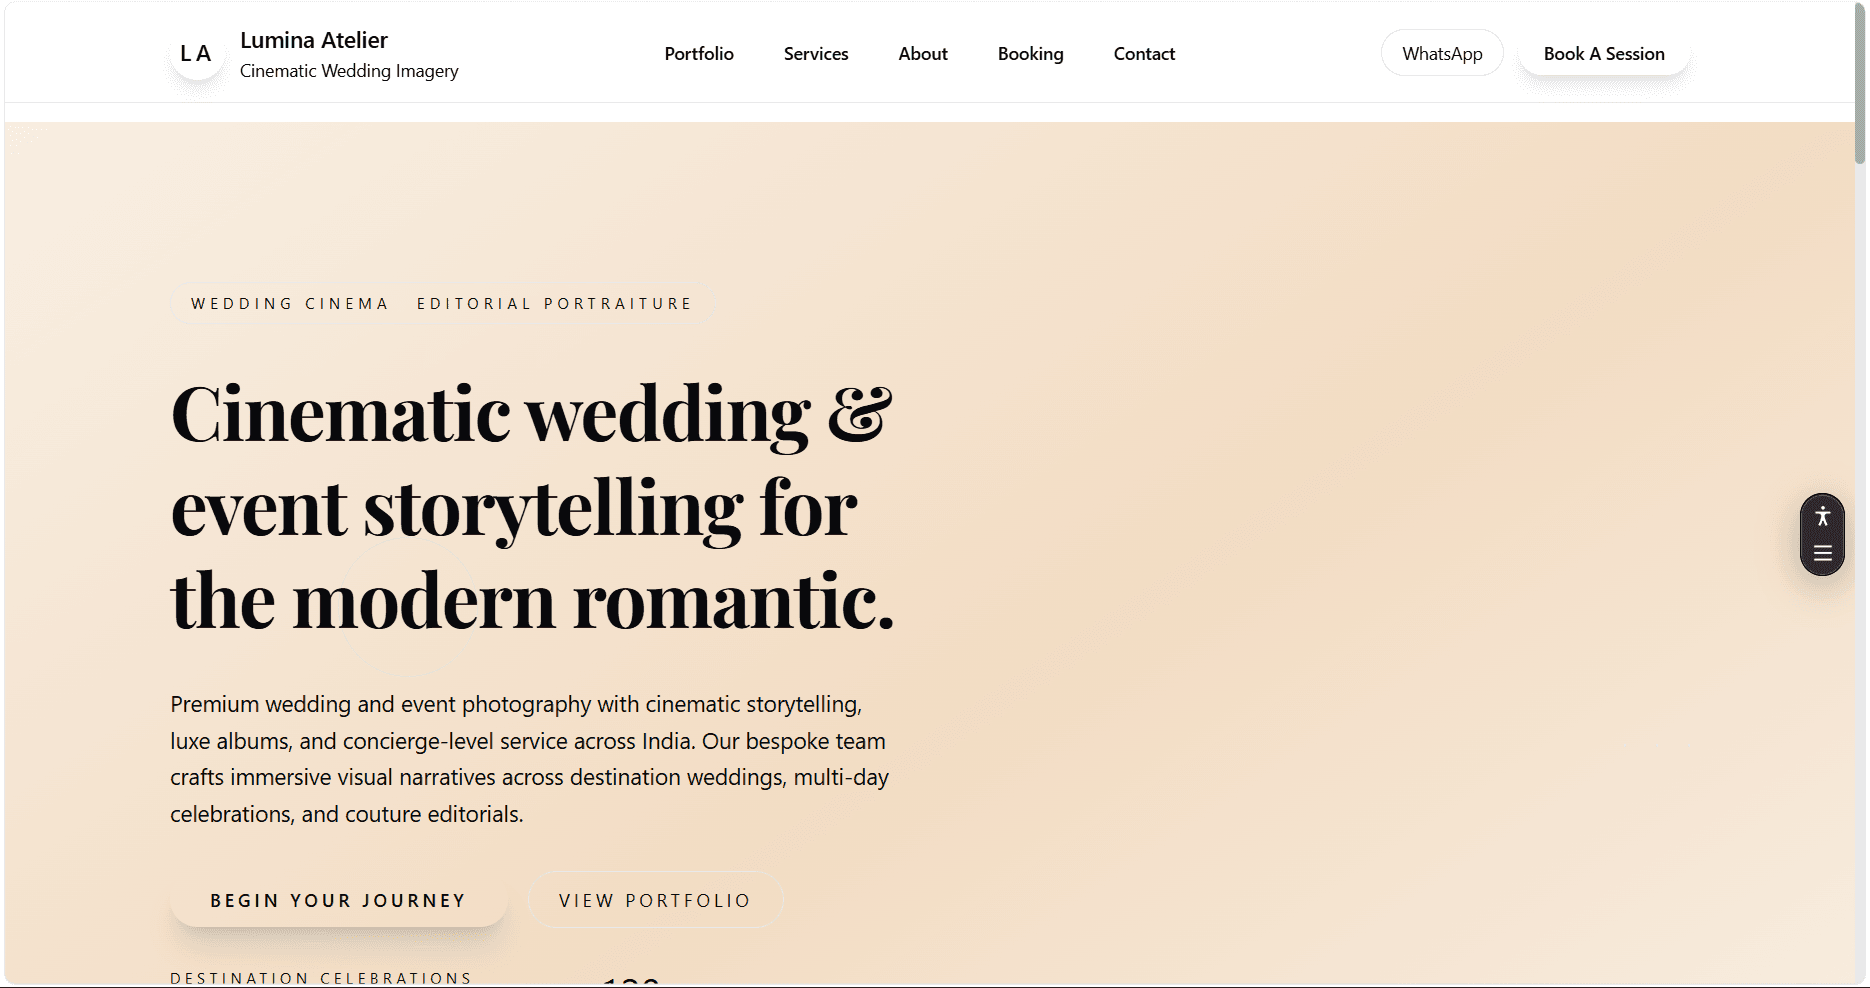The width and height of the screenshot is (1870, 988).
Task: Click the 'Cinematic Wedding Imagery' tagline
Action: 349,71
